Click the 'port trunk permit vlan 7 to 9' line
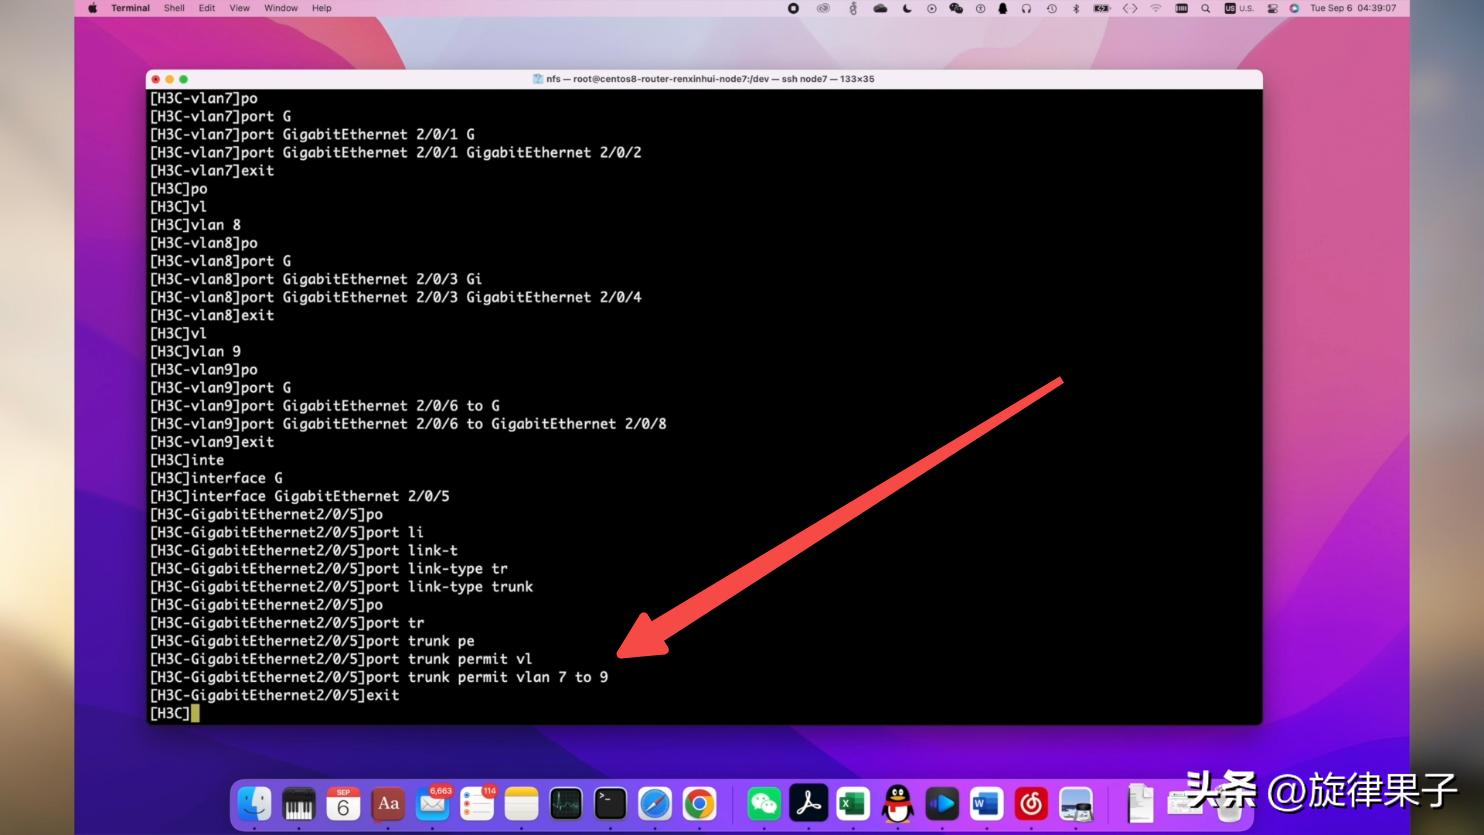The image size is (1484, 835). [x=379, y=677]
